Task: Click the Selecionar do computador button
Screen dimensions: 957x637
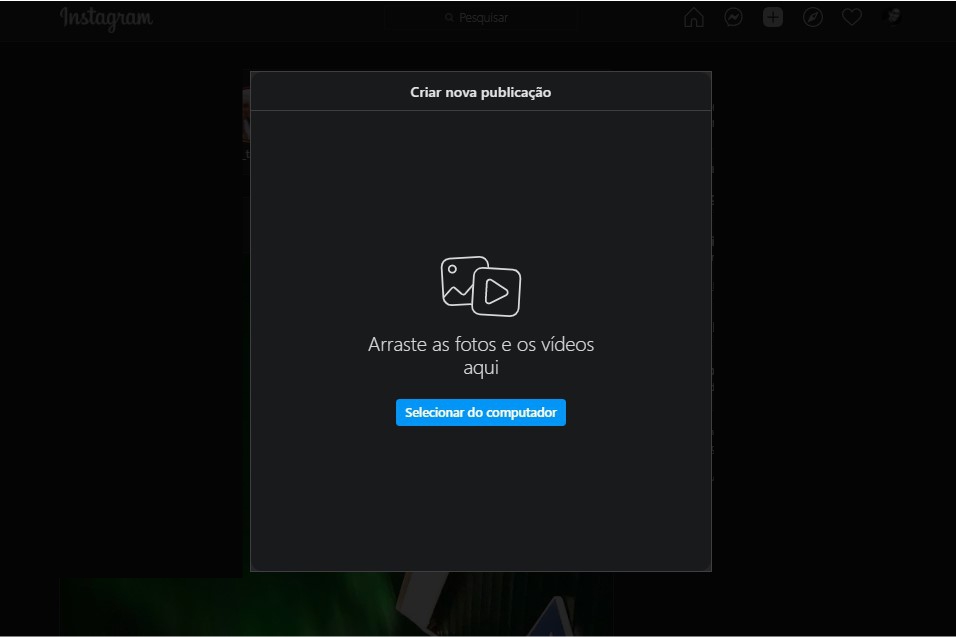Action: [x=480, y=412]
